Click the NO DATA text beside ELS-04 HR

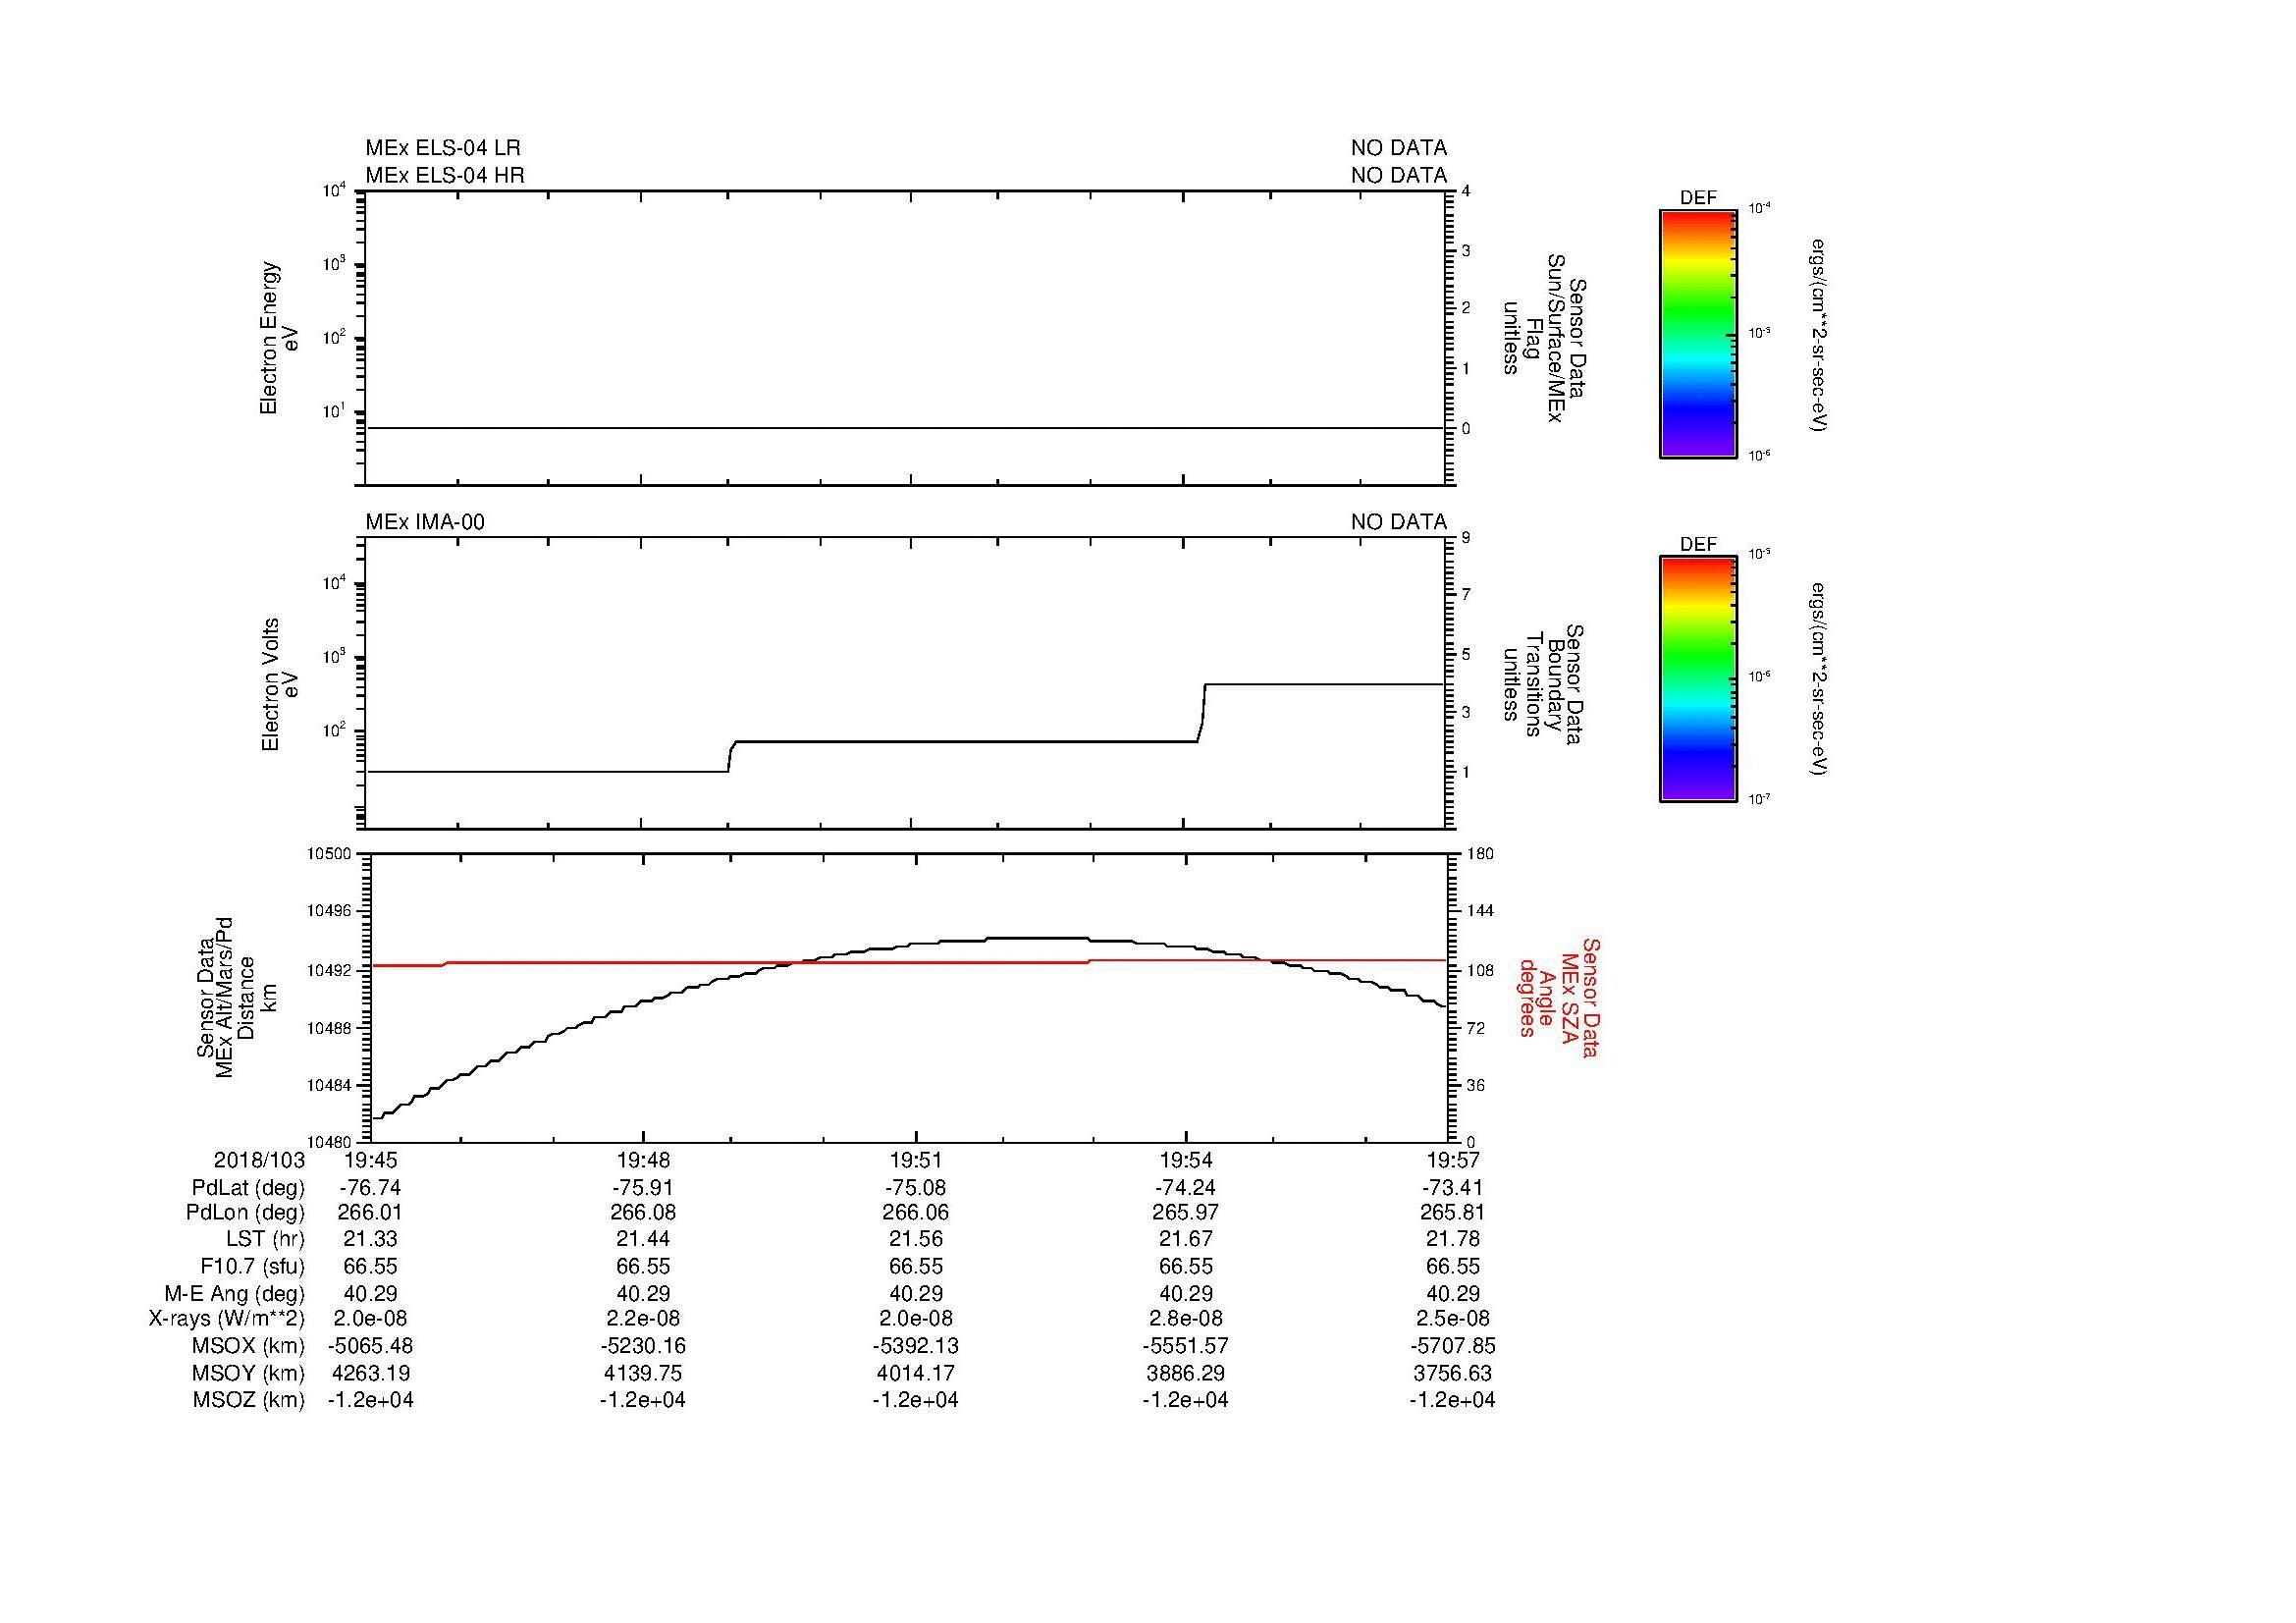tap(1398, 175)
